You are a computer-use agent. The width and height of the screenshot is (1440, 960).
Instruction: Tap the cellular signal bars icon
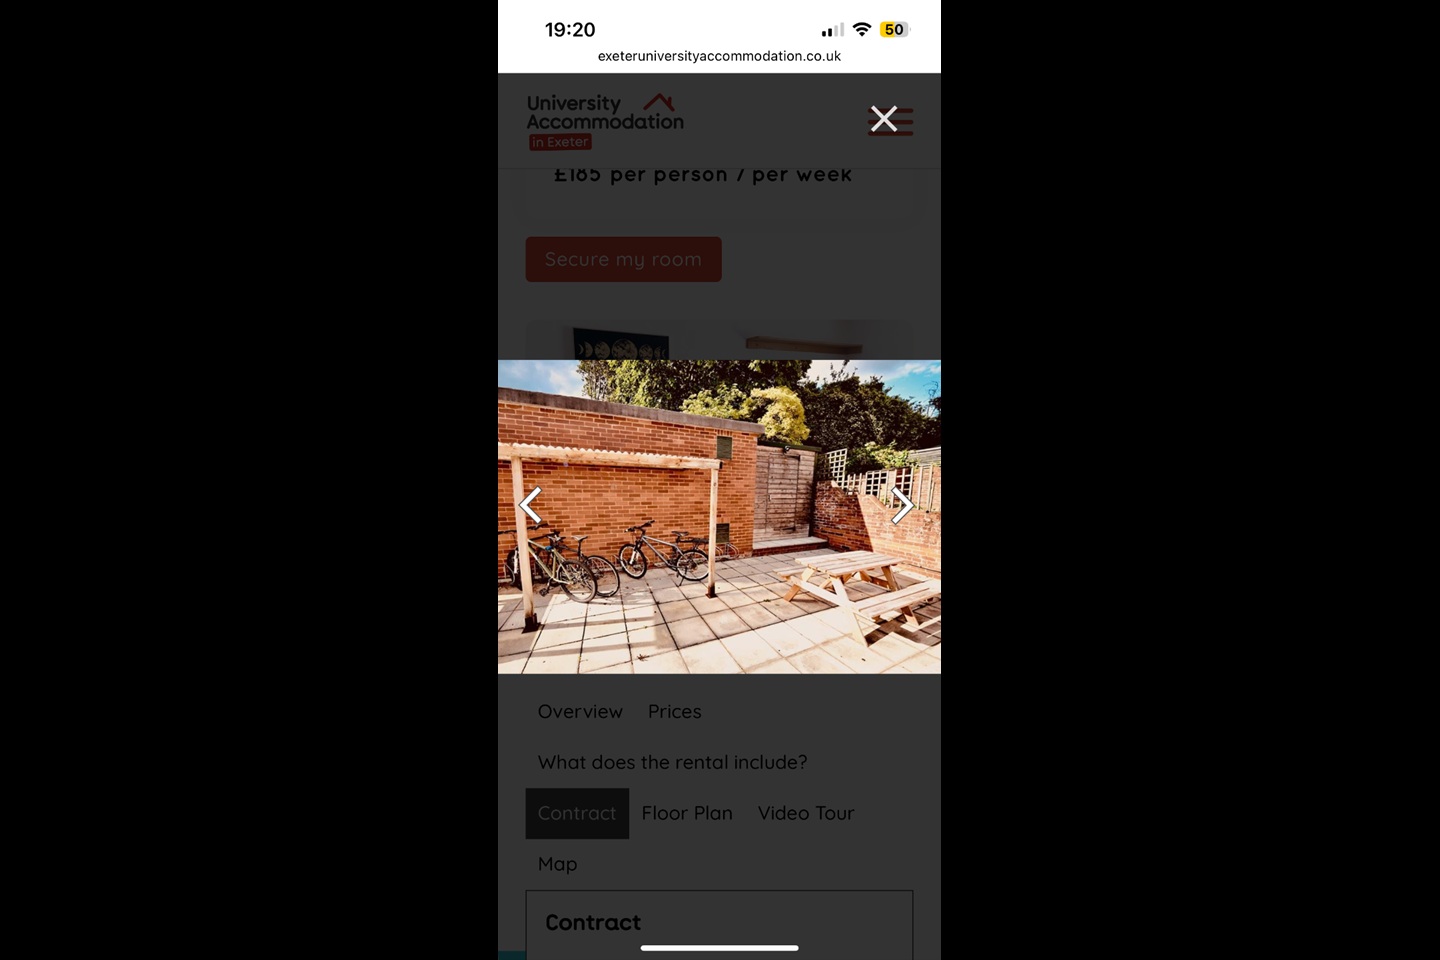point(833,30)
